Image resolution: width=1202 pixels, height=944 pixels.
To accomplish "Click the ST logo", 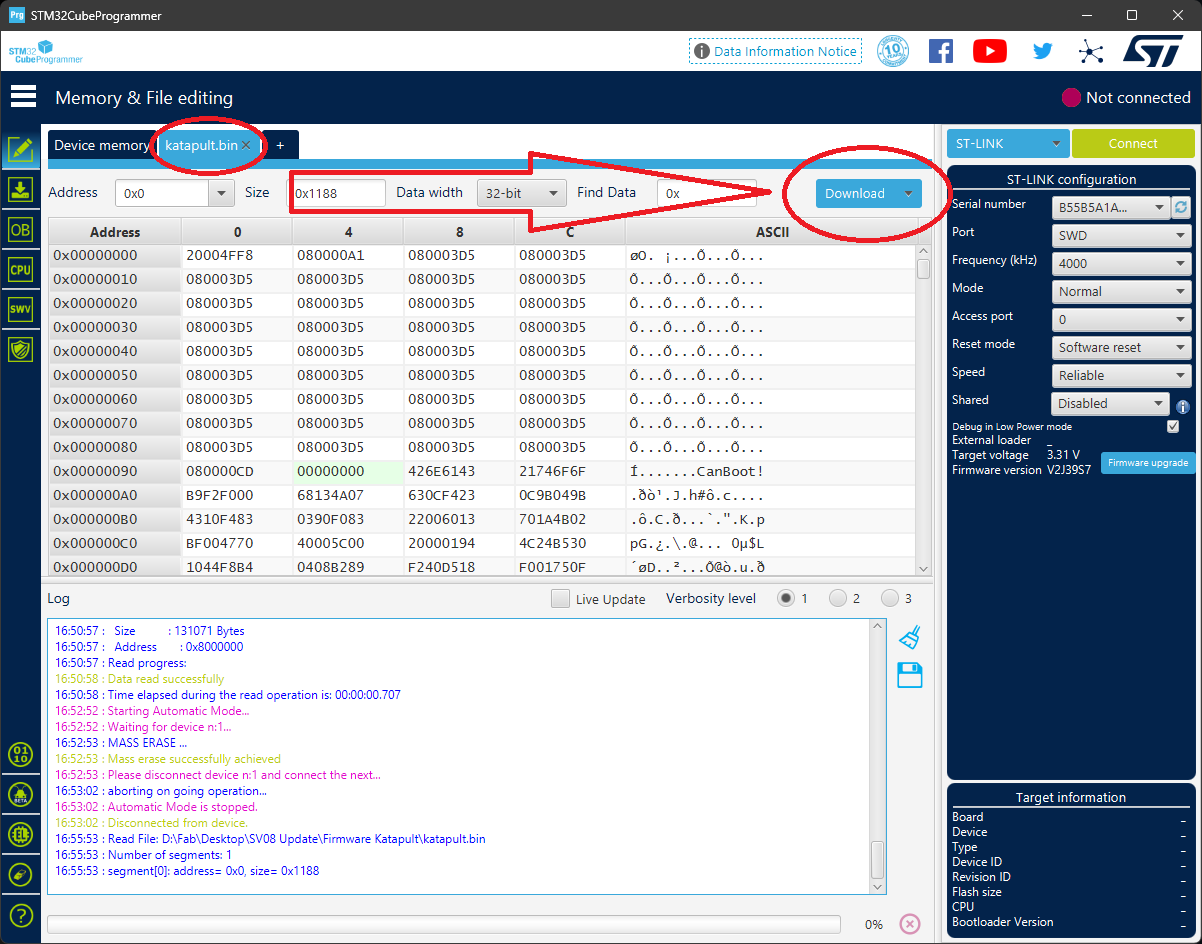I will coord(1154,51).
